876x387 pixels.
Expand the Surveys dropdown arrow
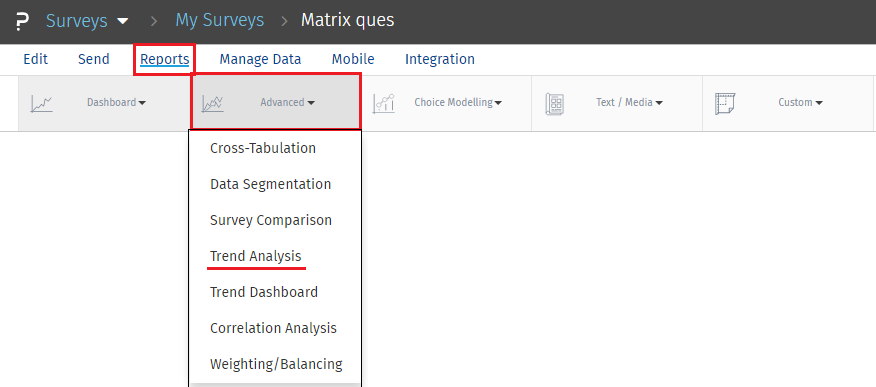point(122,22)
